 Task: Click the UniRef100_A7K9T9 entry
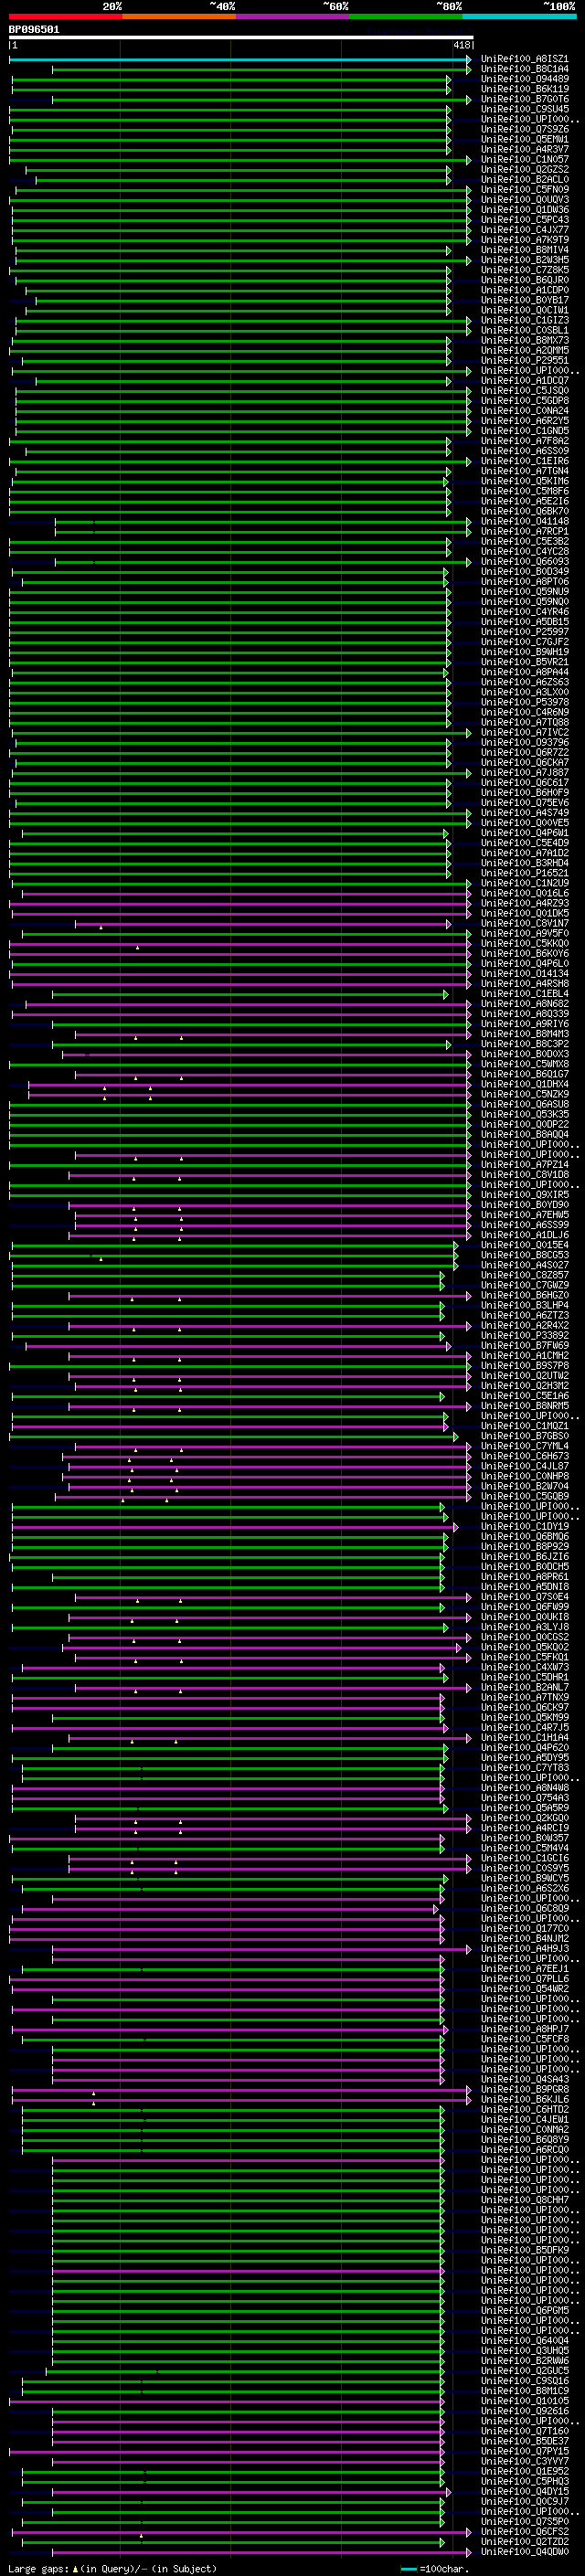pos(524,240)
